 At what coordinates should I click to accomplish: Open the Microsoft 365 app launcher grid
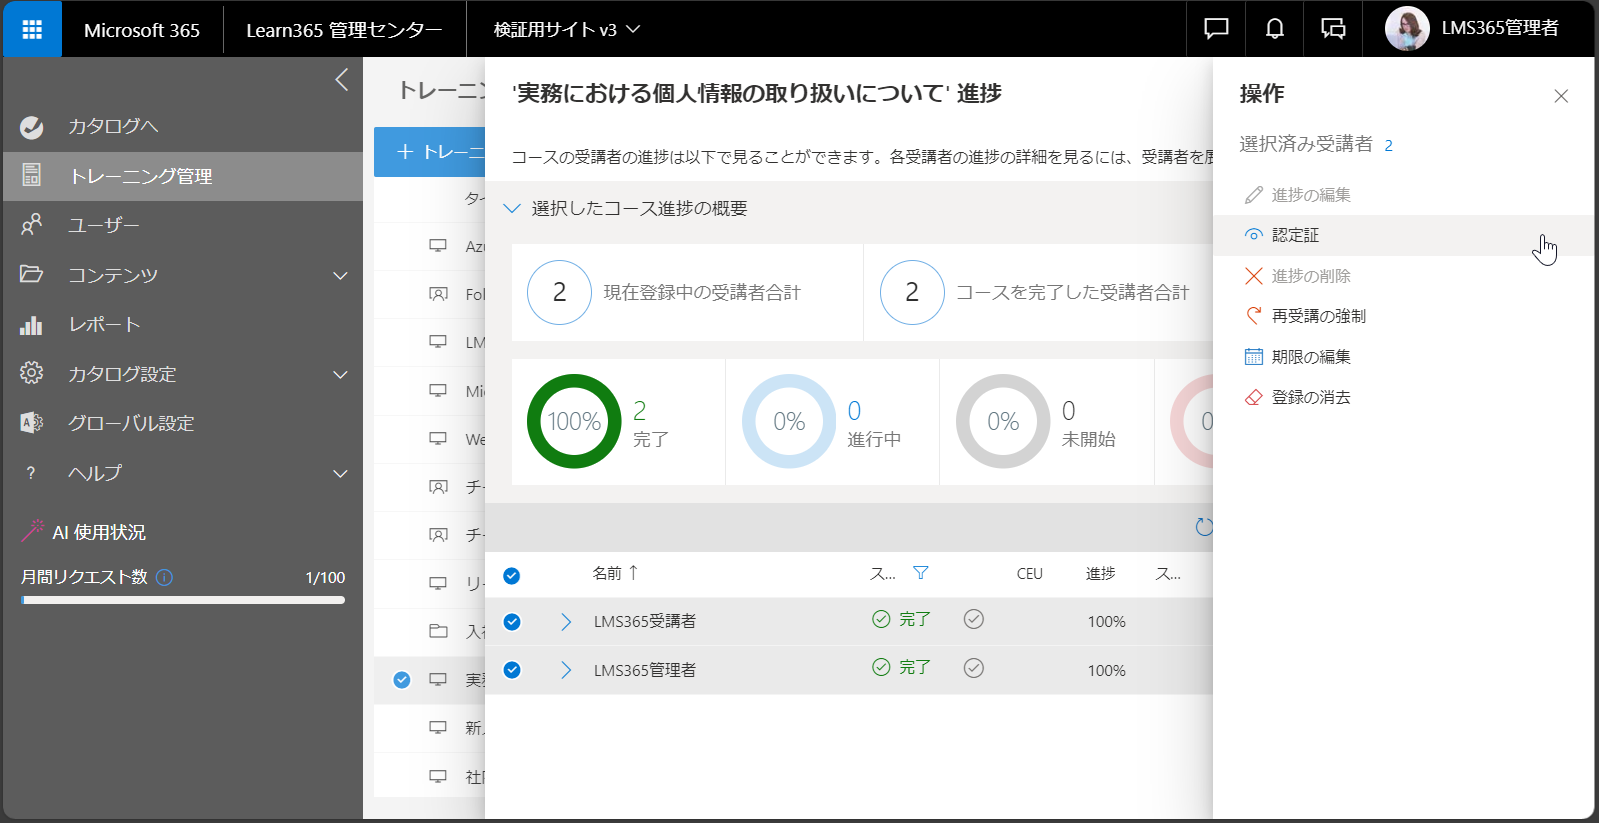32,29
